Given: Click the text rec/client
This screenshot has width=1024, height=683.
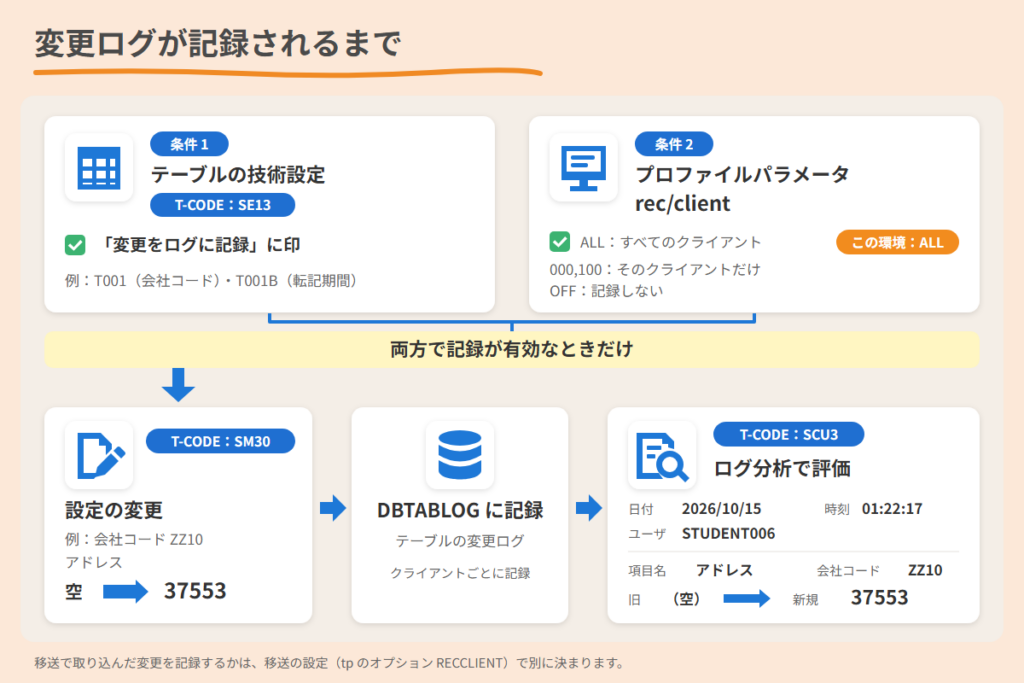Looking at the screenshot, I should tap(682, 204).
